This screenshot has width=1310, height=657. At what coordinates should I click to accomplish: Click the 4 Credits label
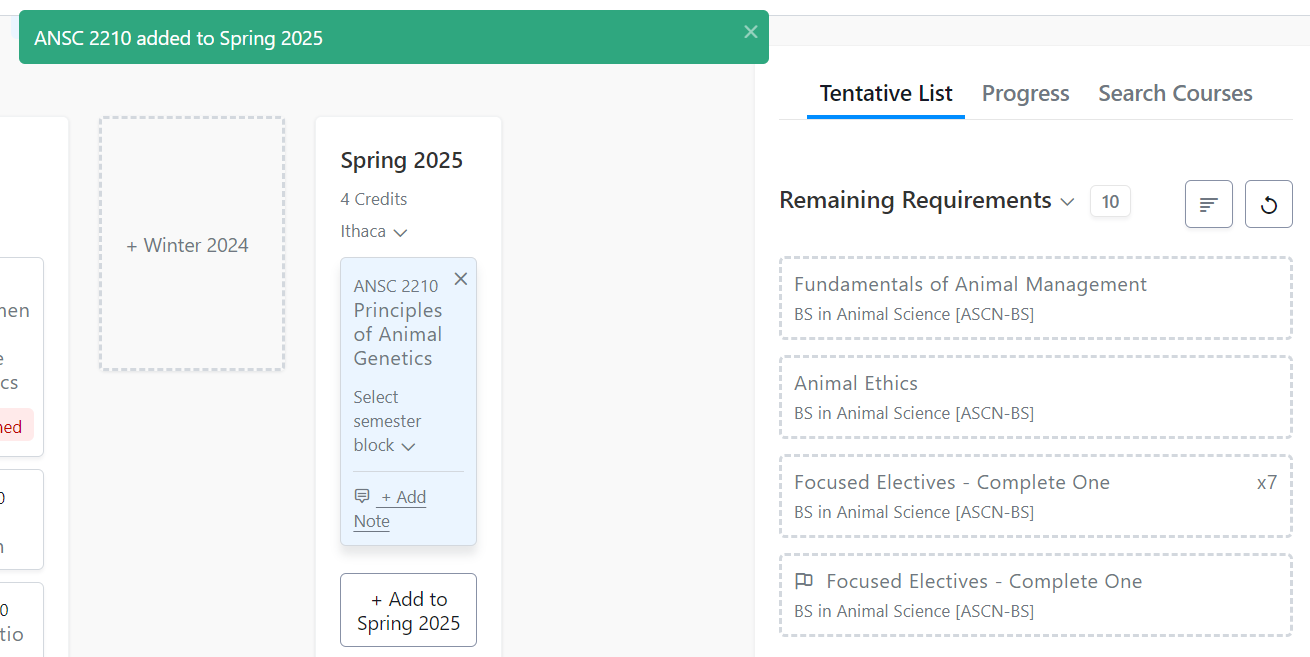[374, 199]
